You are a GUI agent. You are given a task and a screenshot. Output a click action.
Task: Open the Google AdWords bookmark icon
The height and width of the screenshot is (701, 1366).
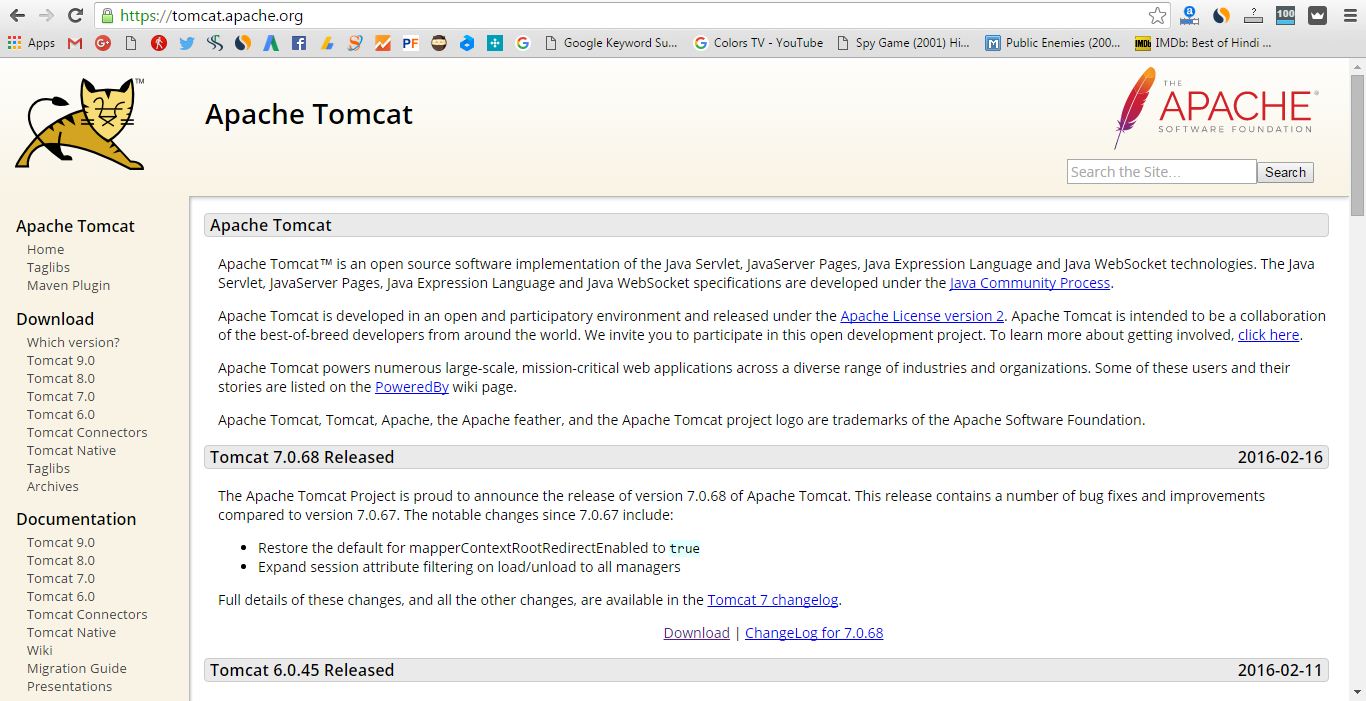(271, 43)
